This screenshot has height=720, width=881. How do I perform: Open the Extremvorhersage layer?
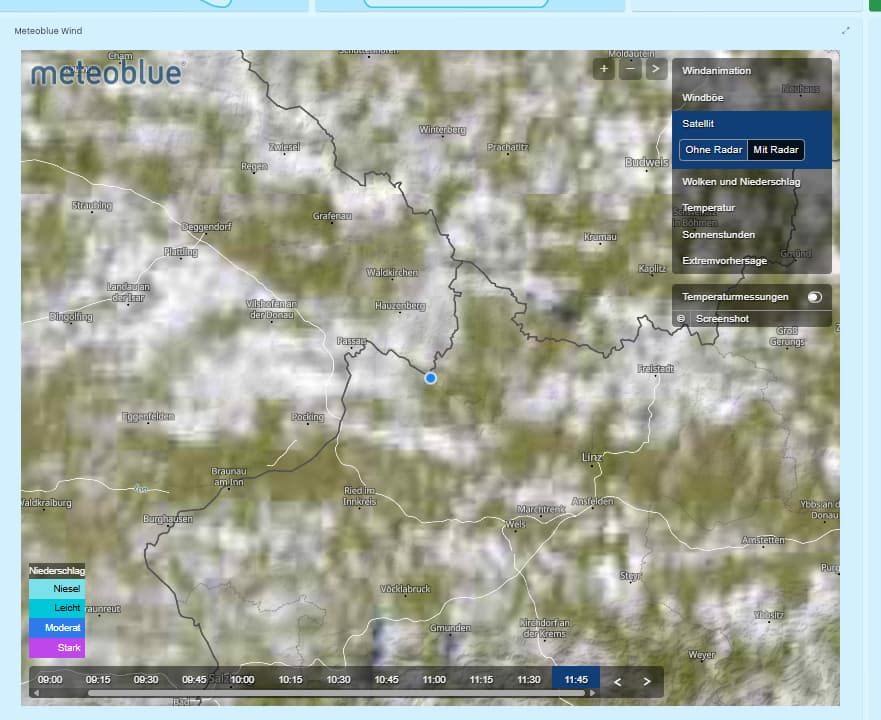pyautogui.click(x=724, y=261)
